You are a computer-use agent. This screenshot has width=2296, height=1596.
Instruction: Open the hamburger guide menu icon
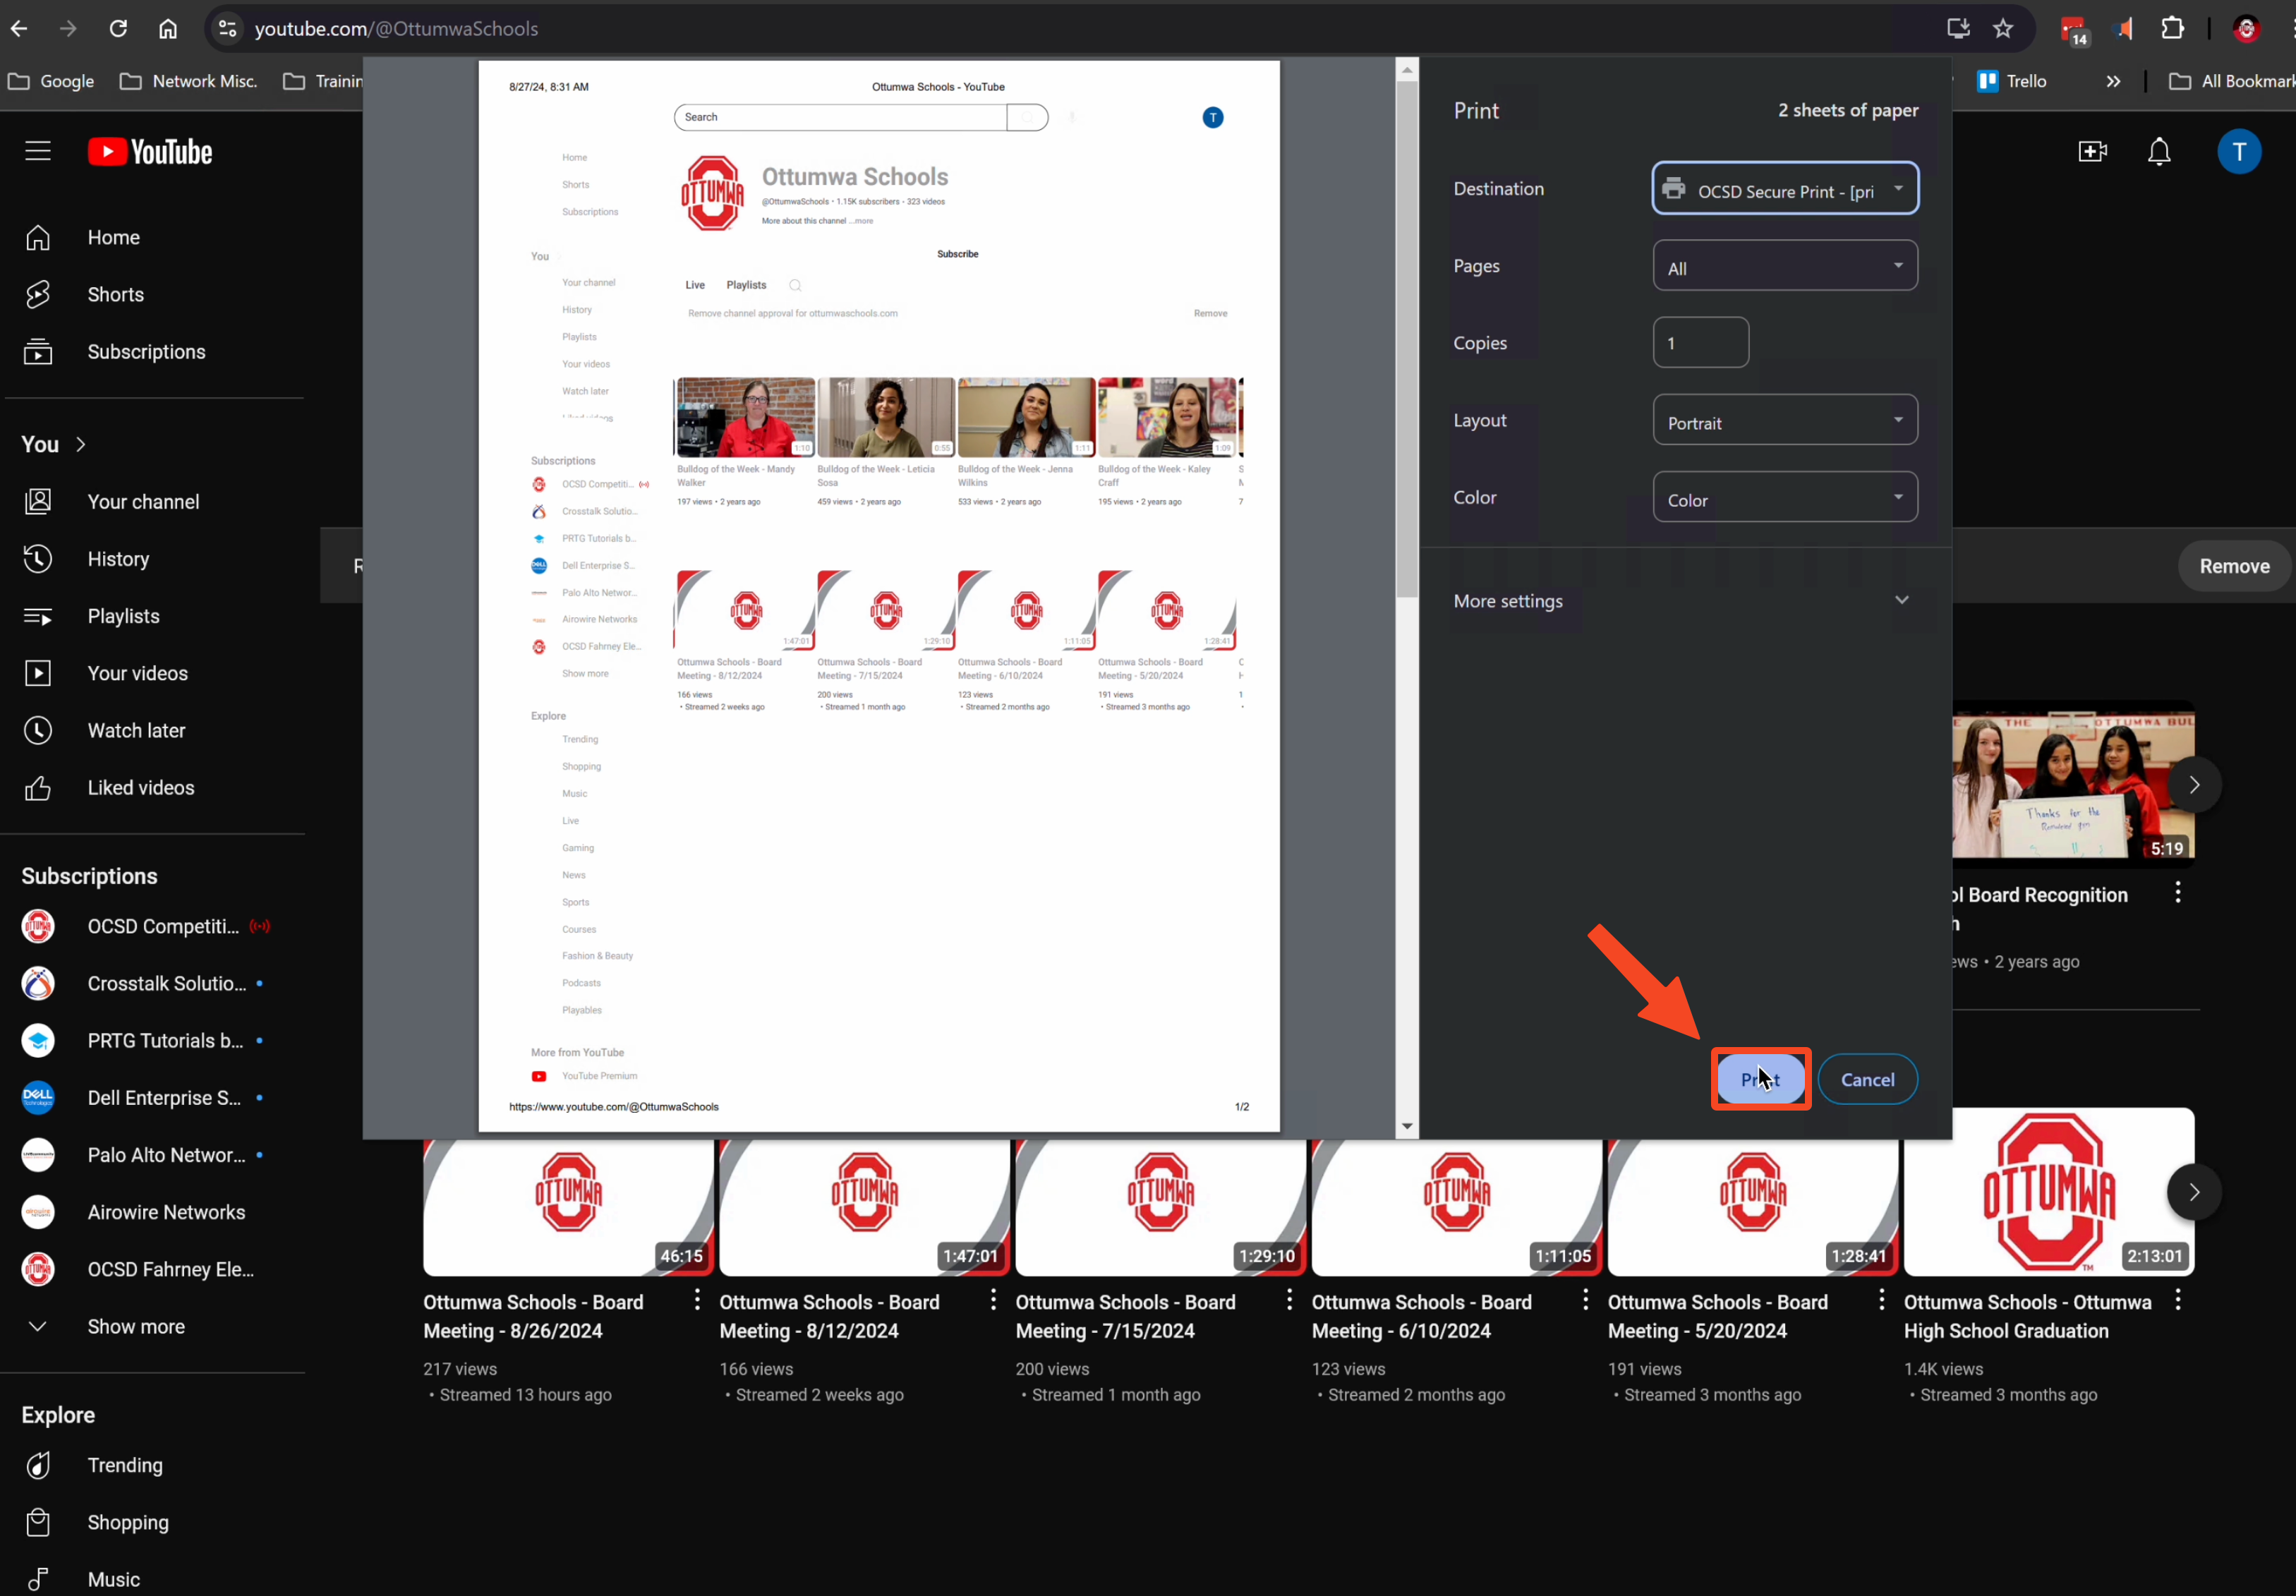(x=38, y=152)
